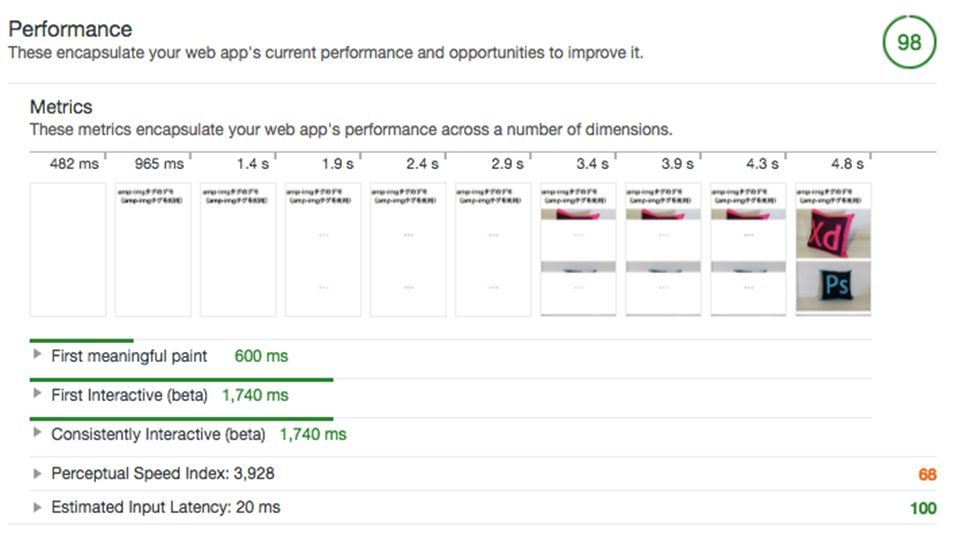
Task: Select the 2.4 s filmstrip frame
Action: point(408,249)
